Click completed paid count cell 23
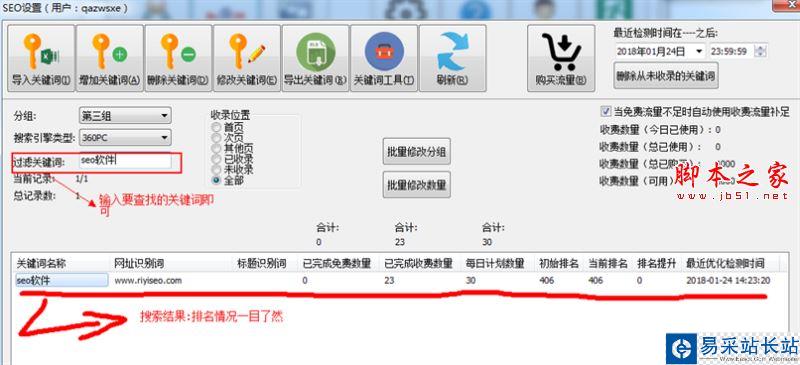The image size is (800, 365). click(x=389, y=280)
